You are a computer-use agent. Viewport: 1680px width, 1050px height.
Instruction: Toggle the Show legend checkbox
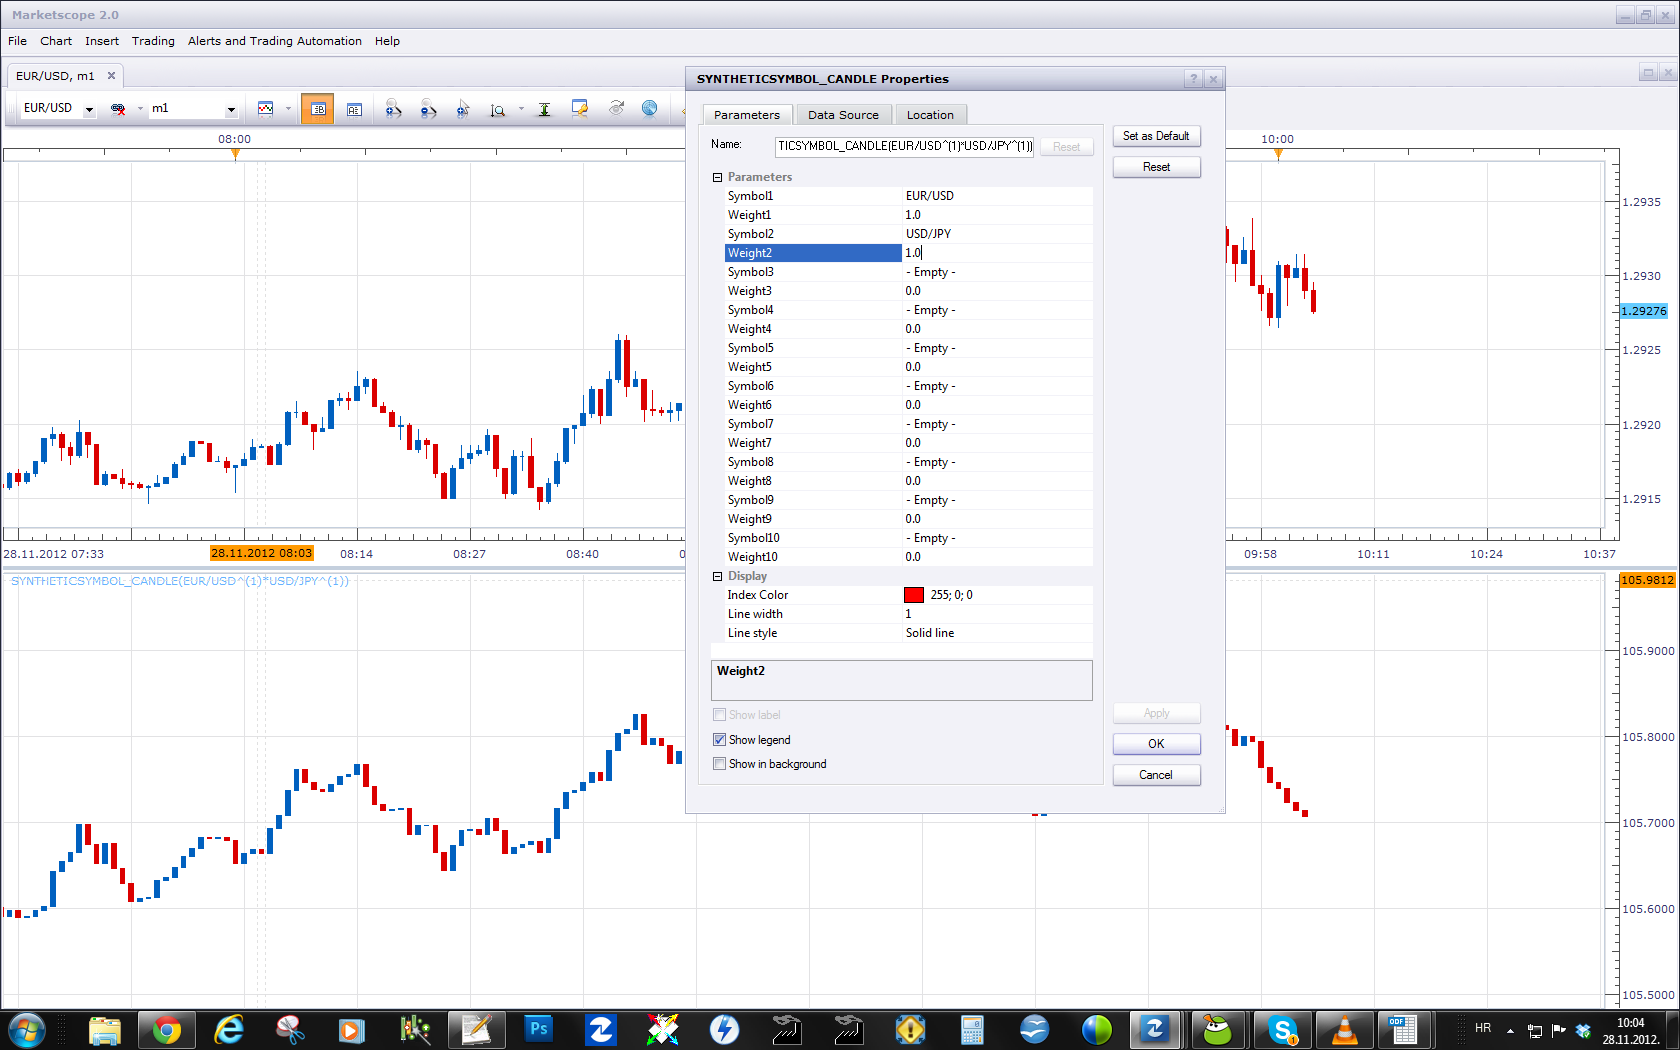[719, 740]
